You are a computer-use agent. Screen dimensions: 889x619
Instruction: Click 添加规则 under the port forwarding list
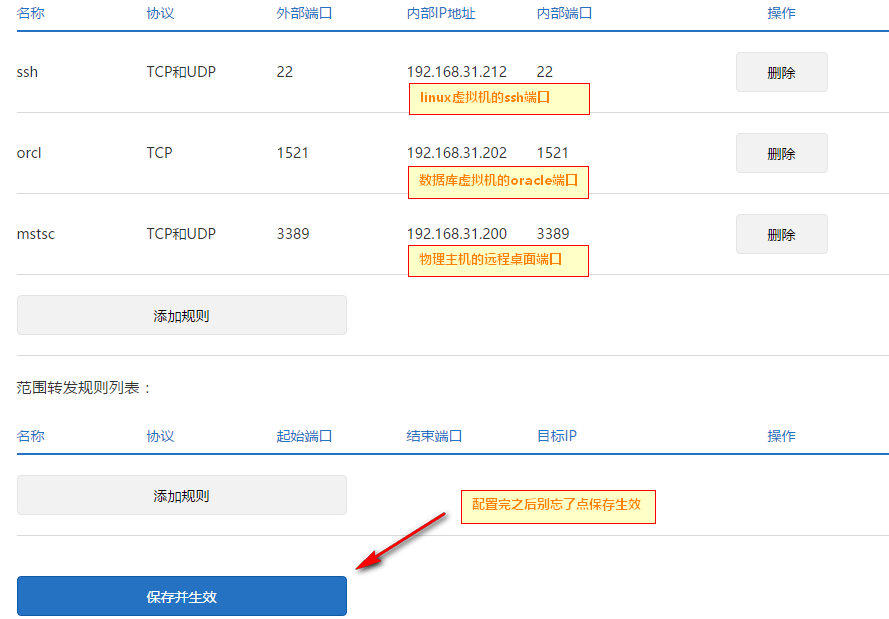point(181,315)
